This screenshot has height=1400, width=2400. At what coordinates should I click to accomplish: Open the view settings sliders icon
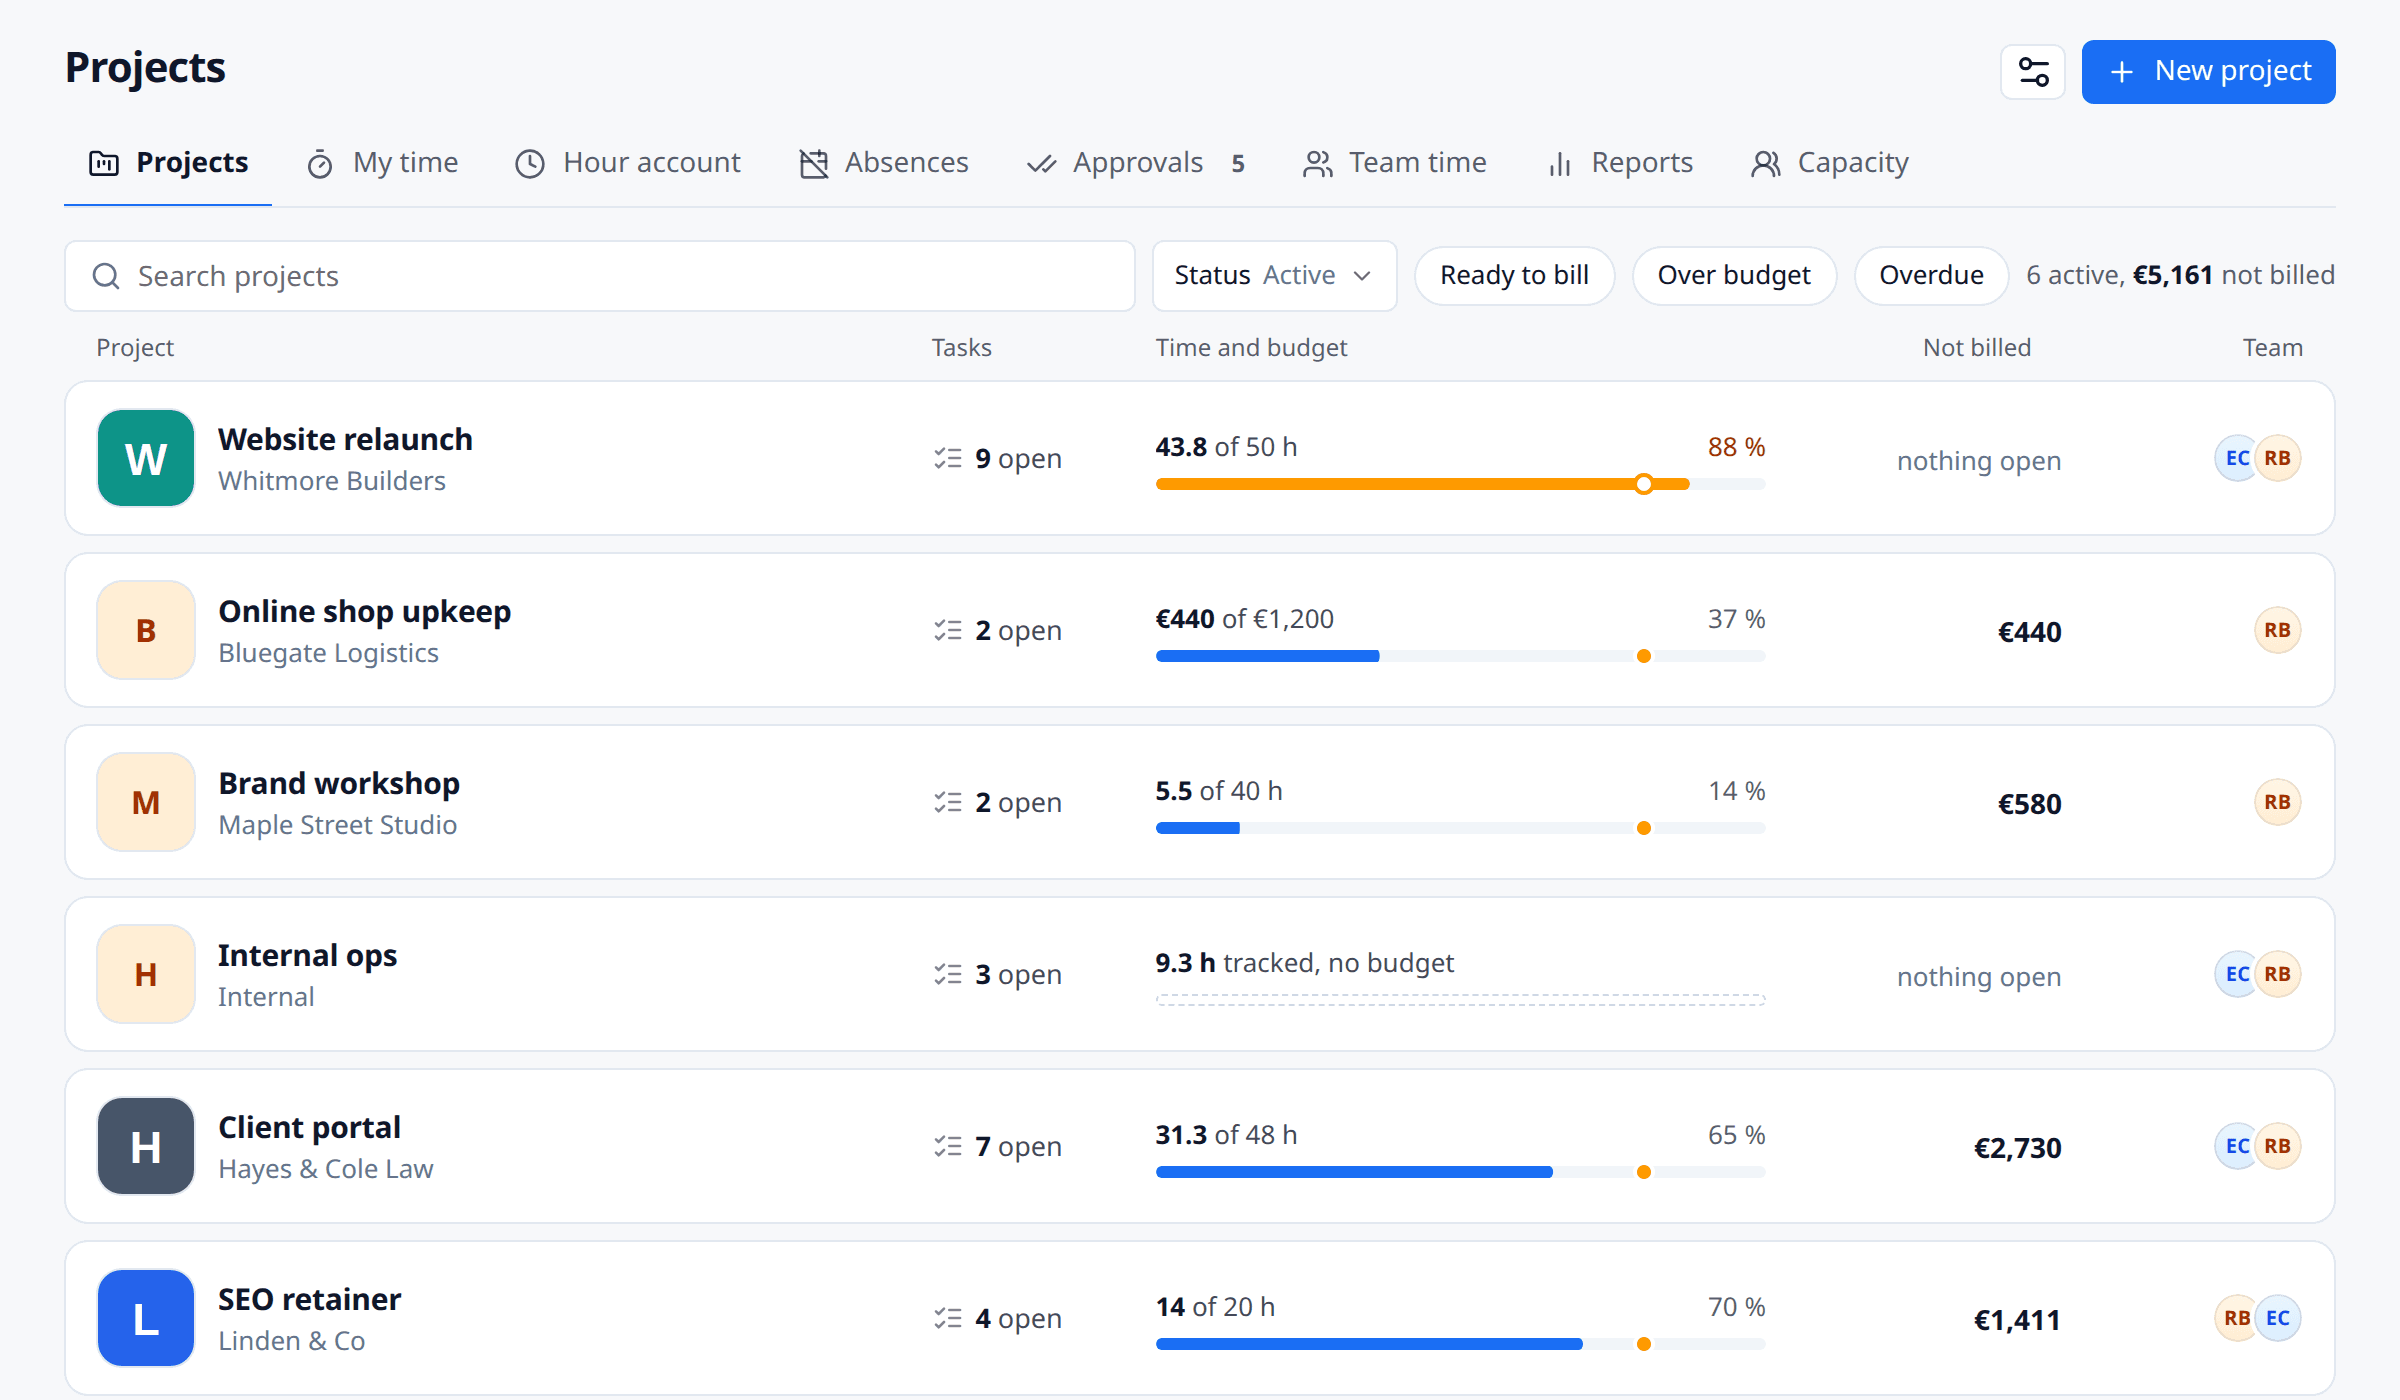pyautogui.click(x=2033, y=72)
